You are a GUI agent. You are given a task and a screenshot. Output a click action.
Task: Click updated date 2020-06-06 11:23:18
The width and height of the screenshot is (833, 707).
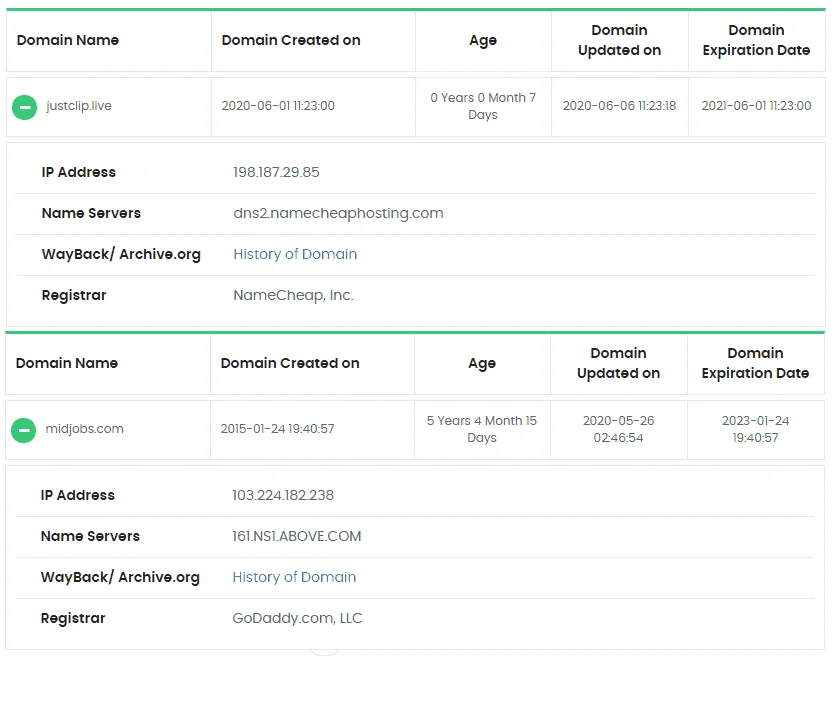point(619,106)
